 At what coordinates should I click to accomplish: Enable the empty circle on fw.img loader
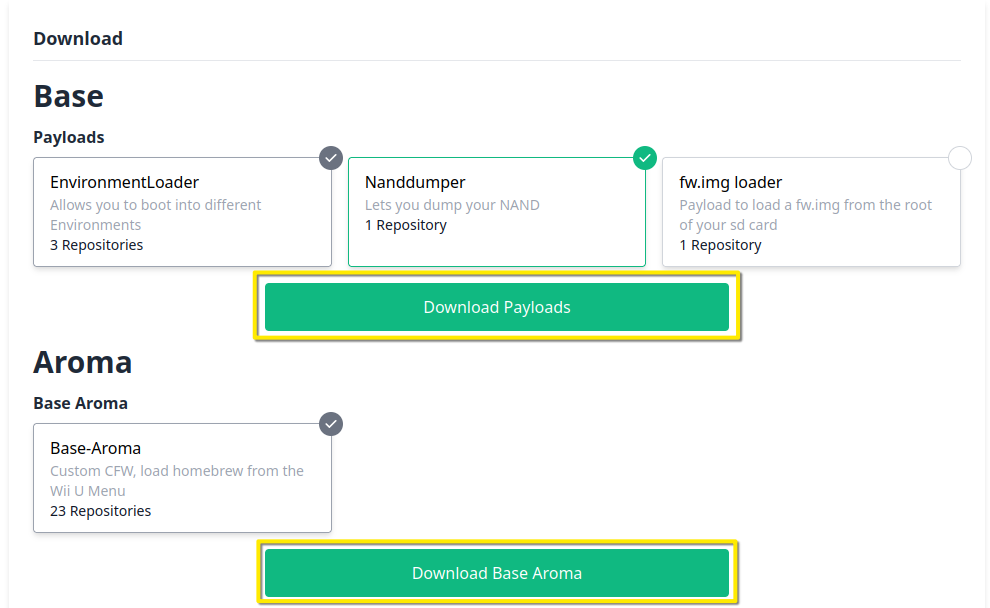tap(959, 158)
